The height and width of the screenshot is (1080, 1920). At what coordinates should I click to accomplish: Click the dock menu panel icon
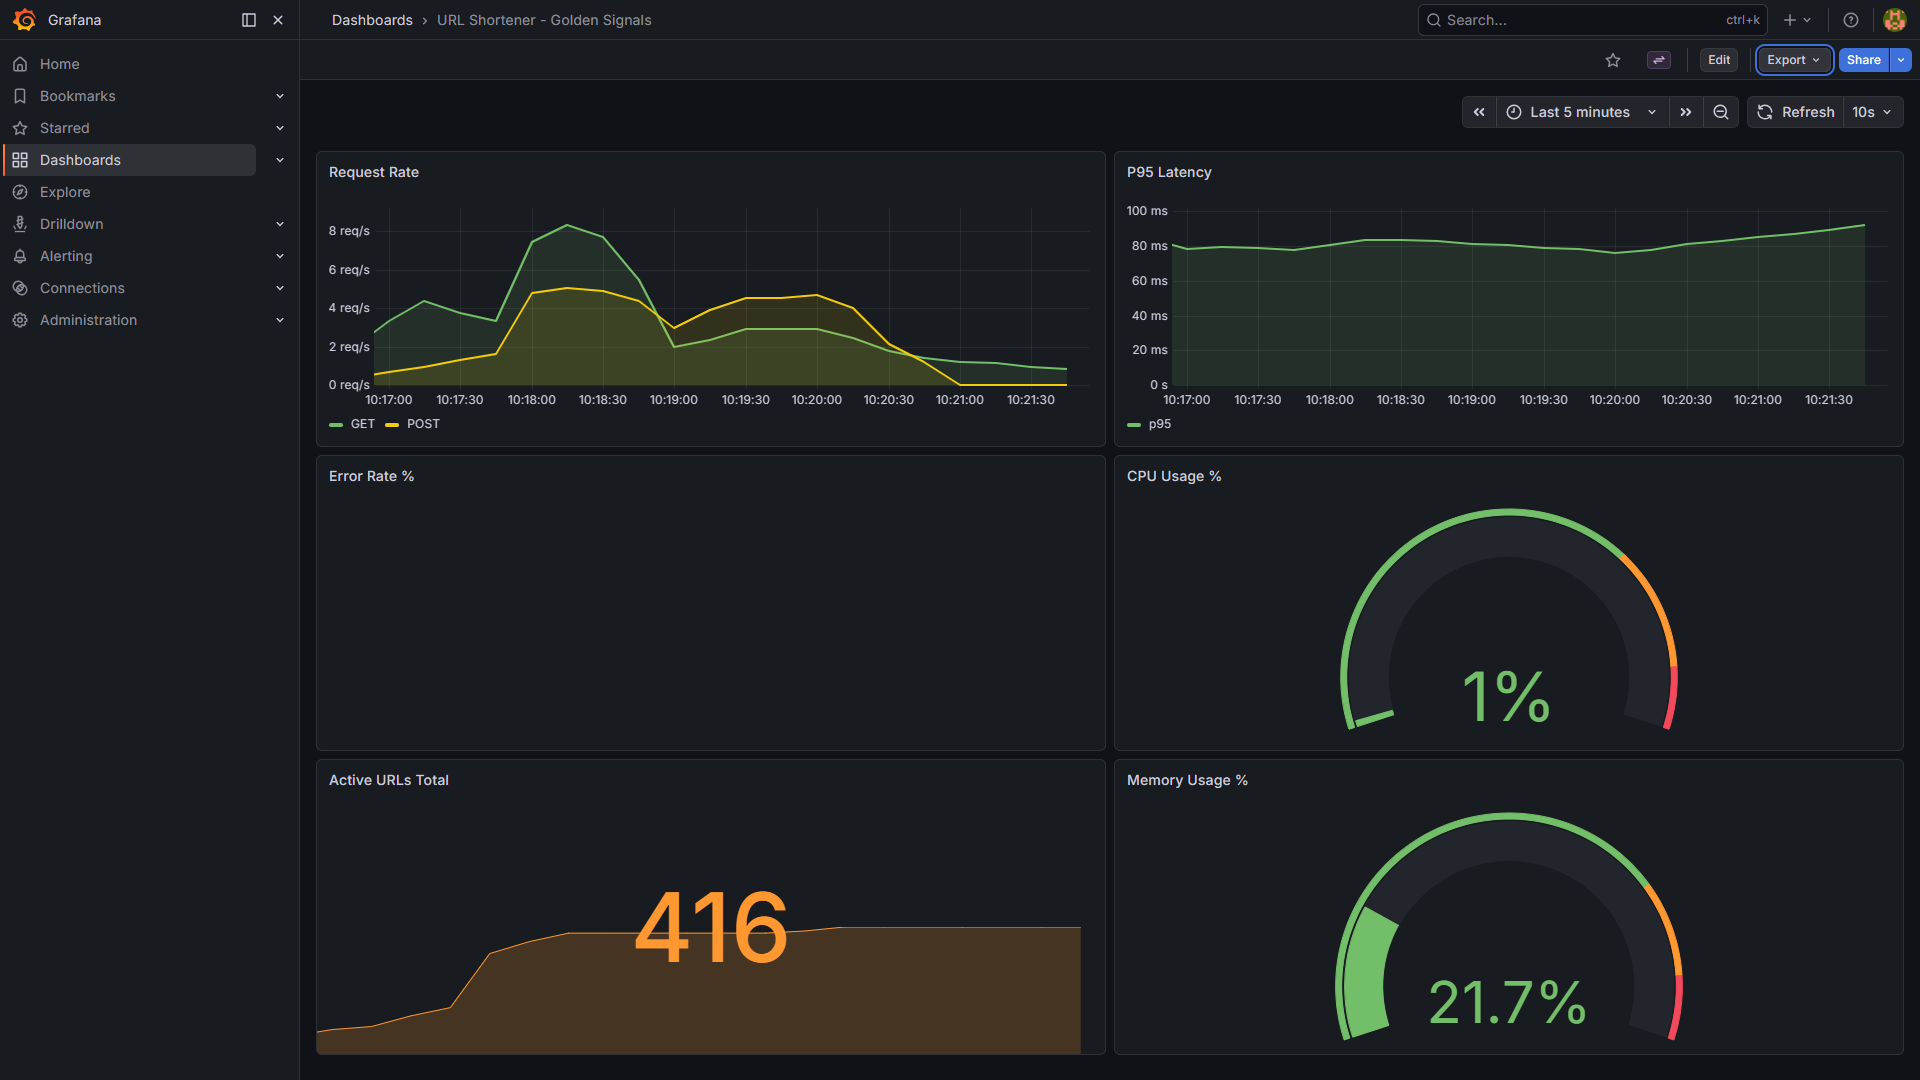point(249,20)
